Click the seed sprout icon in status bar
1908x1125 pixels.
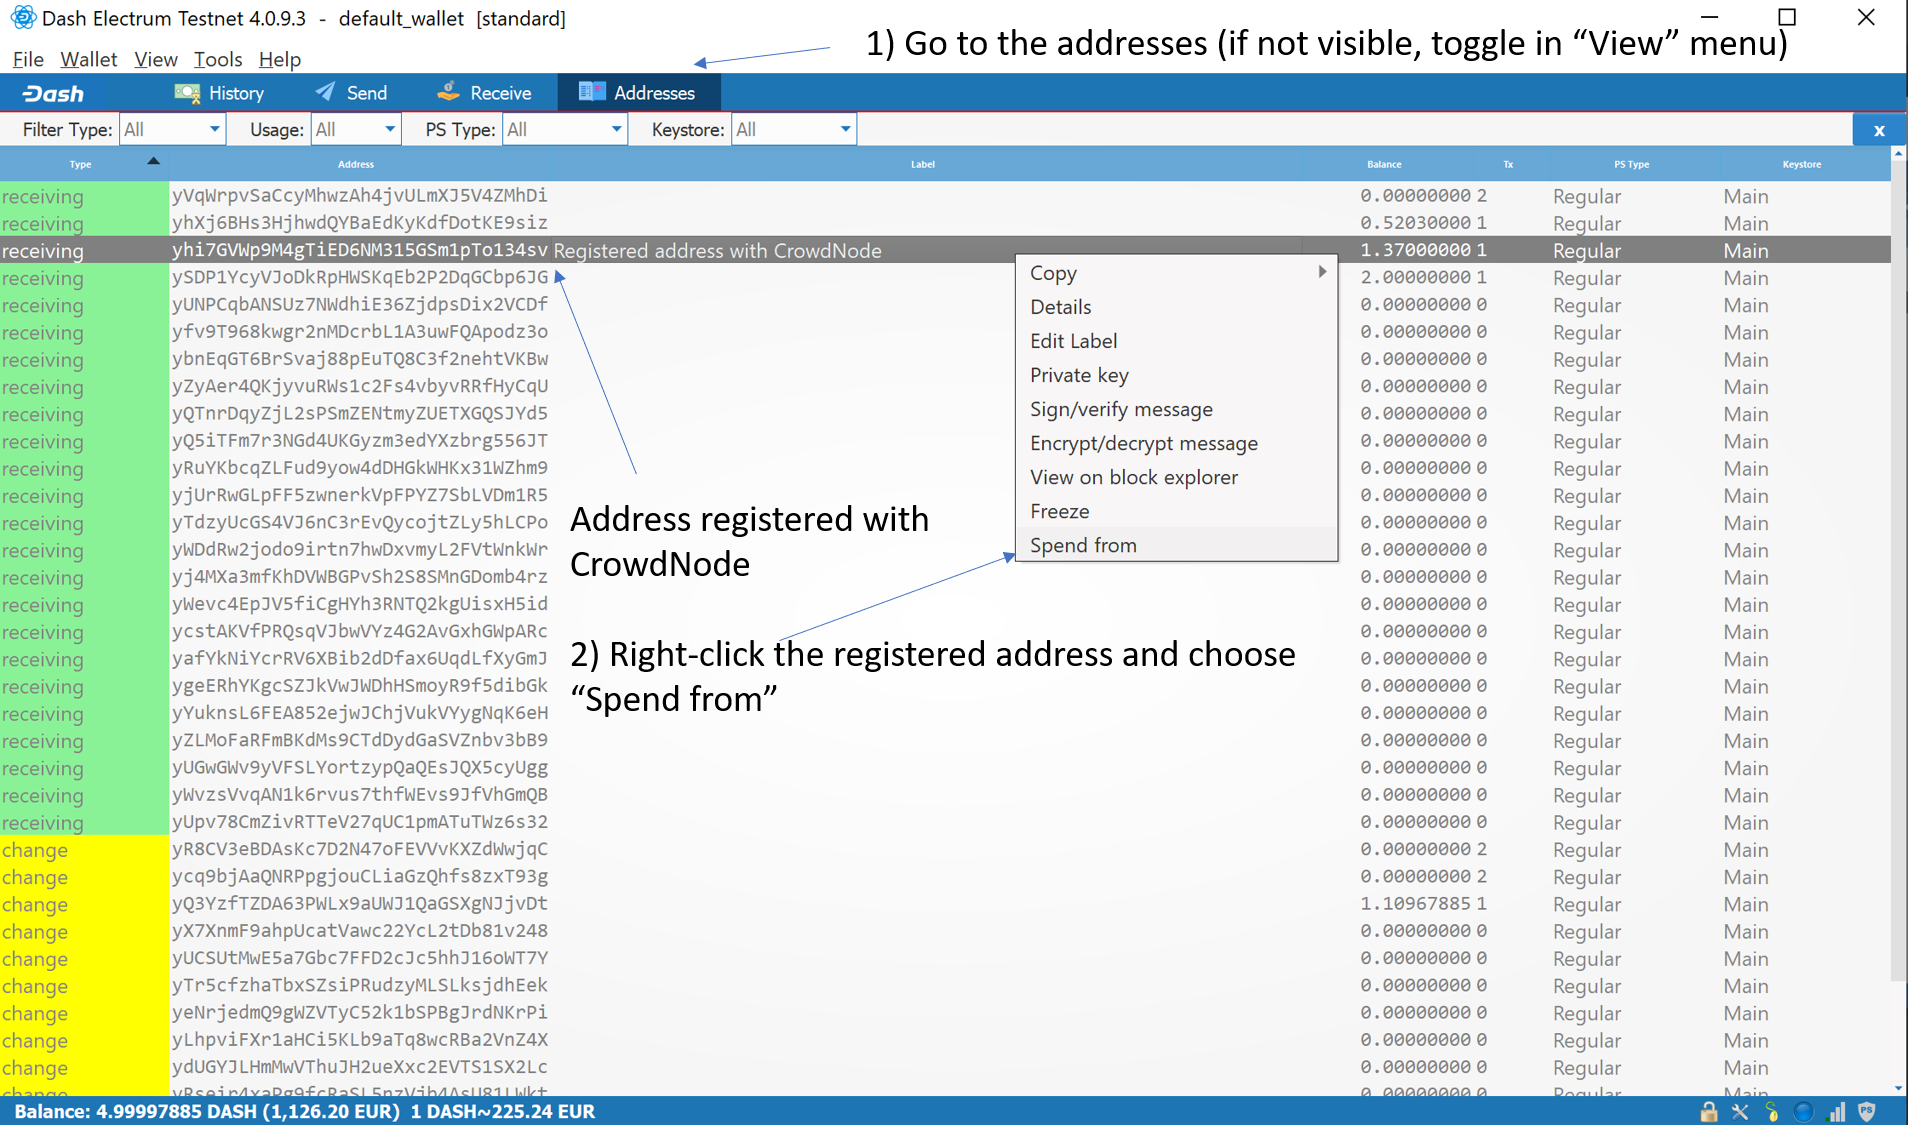pyautogui.click(x=1772, y=1111)
